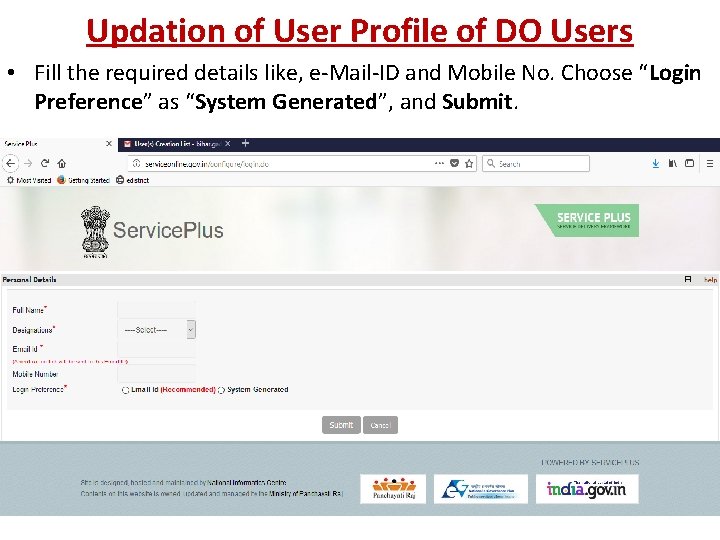Viewport: 720px width, 540px height.
Task: Click the ServicePlus emblem logo
Action: 96,232
